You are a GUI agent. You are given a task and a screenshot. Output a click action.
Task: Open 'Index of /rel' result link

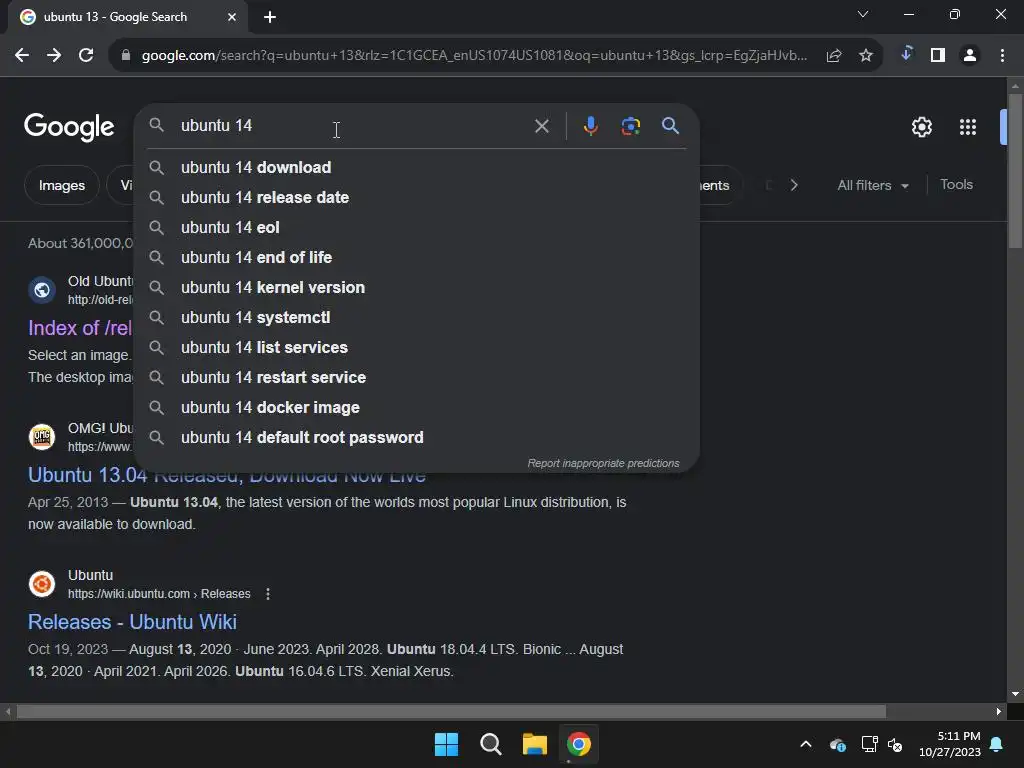click(x=80, y=328)
